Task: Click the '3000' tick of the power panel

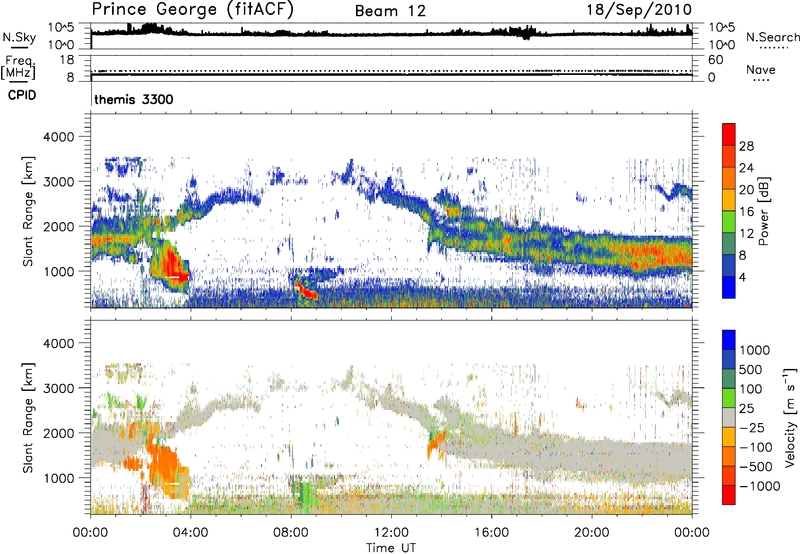Action: tap(59, 182)
